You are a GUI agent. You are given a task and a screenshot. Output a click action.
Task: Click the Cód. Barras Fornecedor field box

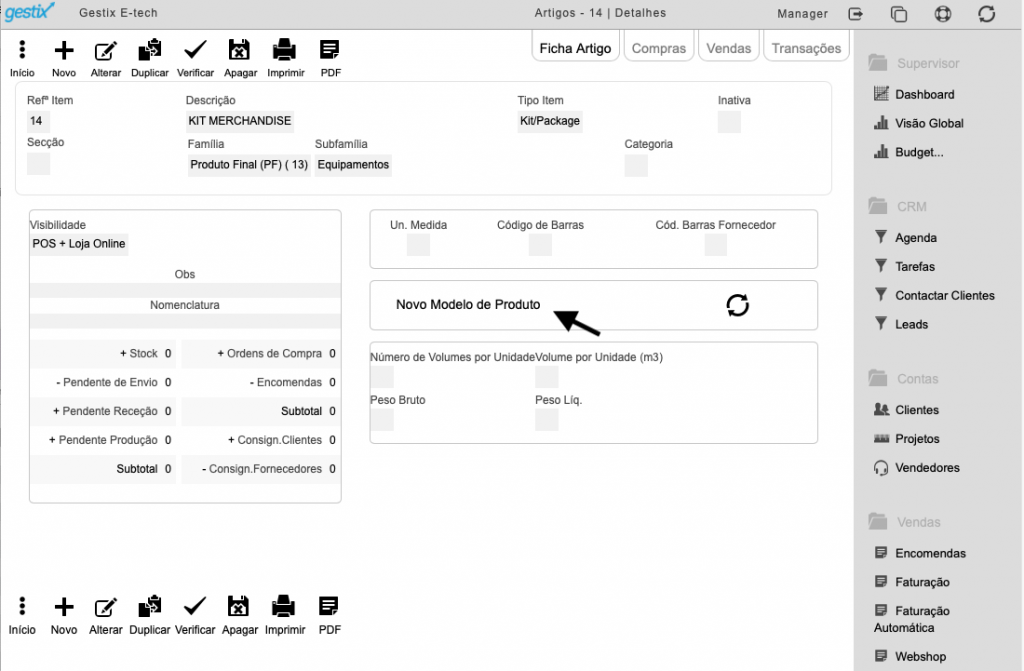coord(716,245)
